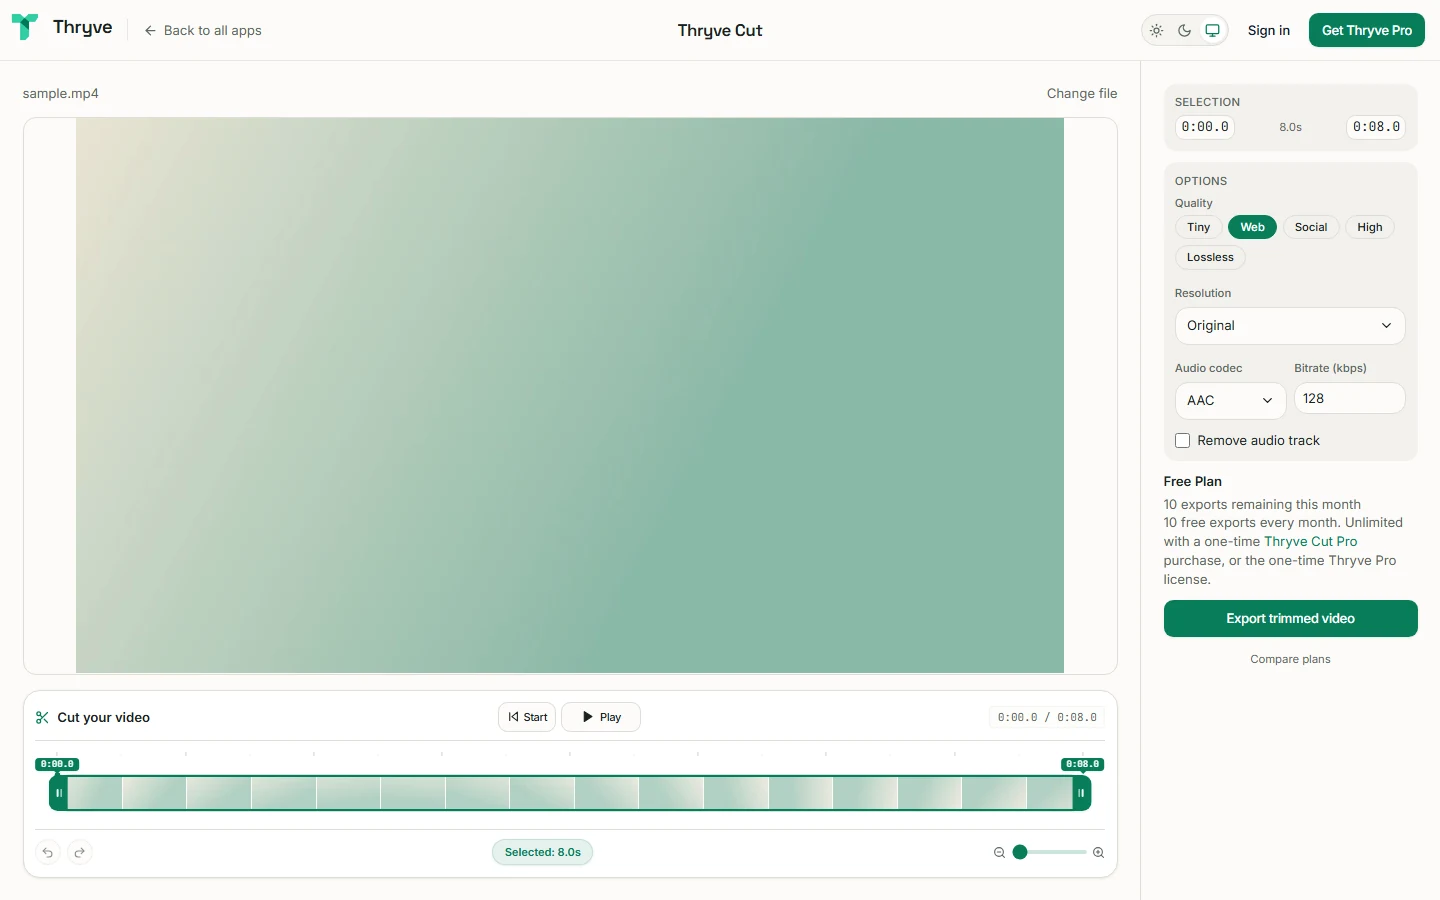Click Change file
The image size is (1440, 900).
click(x=1082, y=94)
